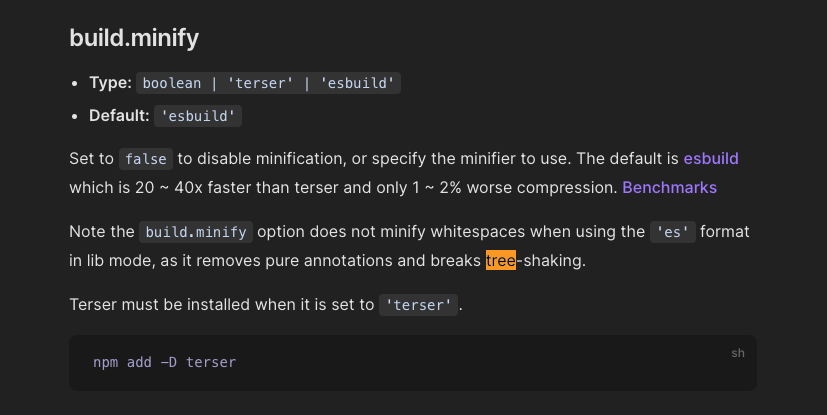Click the inline code false
This screenshot has height=415, width=827.
click(146, 159)
